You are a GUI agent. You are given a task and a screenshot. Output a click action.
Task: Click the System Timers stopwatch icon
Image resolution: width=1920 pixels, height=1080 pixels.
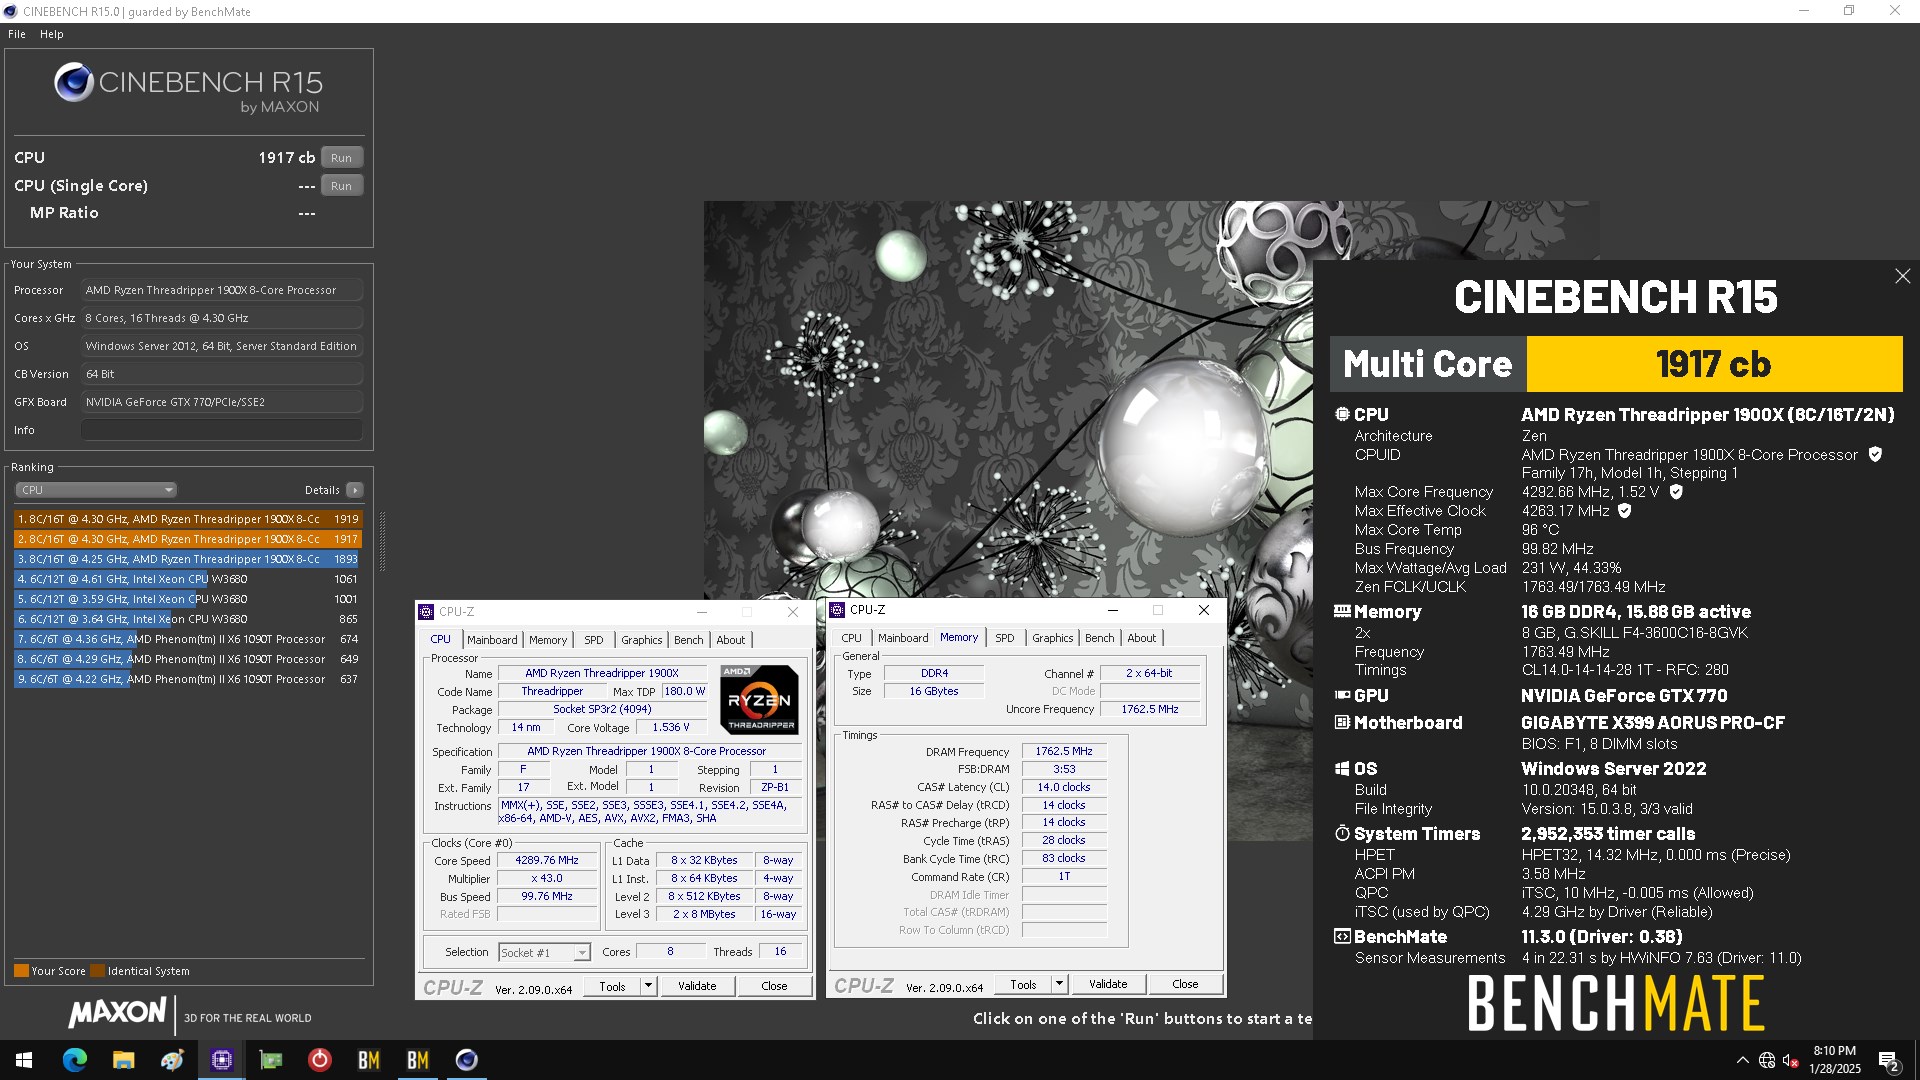[x=1342, y=833]
